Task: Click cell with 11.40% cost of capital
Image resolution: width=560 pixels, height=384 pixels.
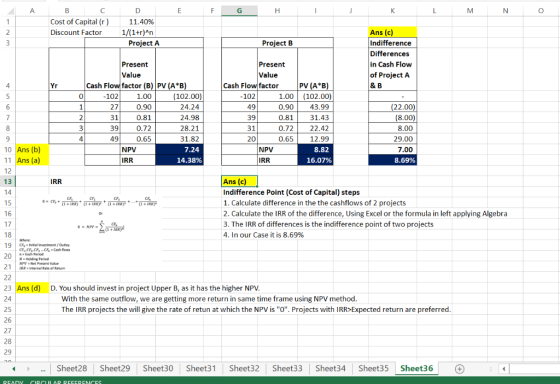Action: coord(138,22)
